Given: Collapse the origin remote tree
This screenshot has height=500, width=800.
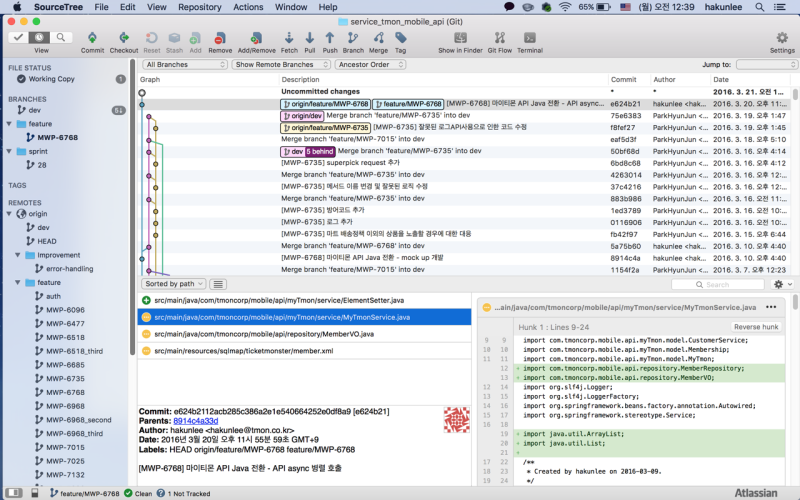Looking at the screenshot, I should tap(9, 214).
